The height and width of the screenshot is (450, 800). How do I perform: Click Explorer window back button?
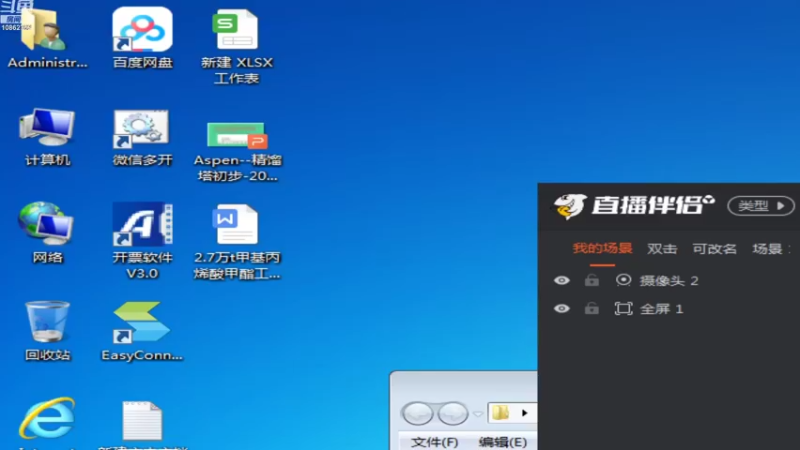pos(418,413)
